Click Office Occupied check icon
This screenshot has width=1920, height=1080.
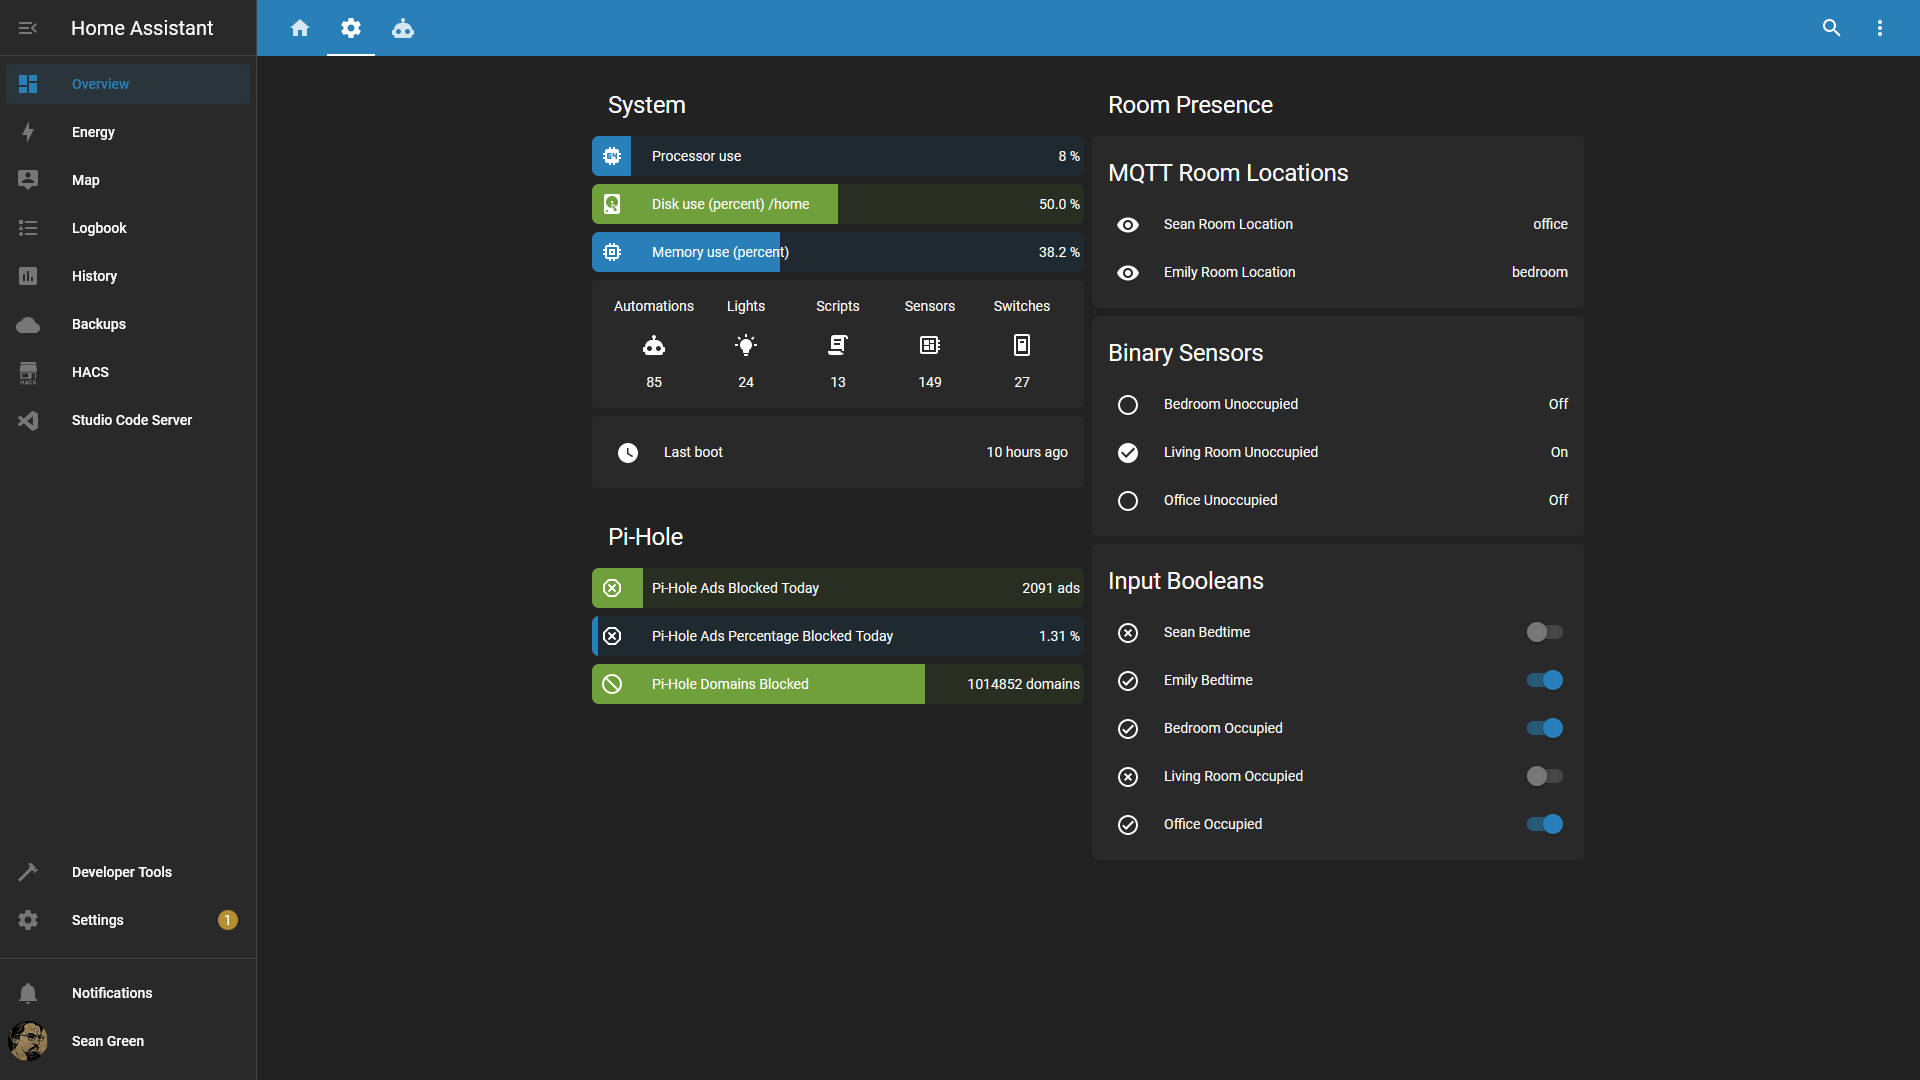1128,825
